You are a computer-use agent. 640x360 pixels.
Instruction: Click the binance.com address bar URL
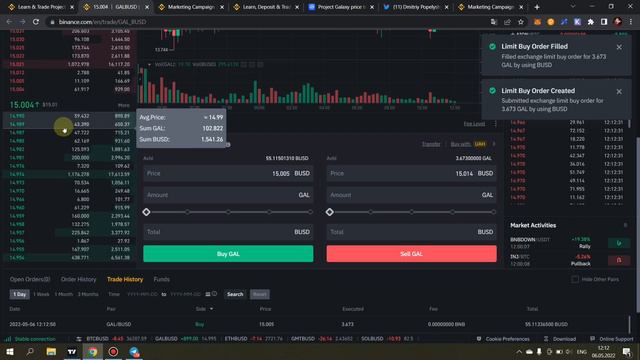102,22
